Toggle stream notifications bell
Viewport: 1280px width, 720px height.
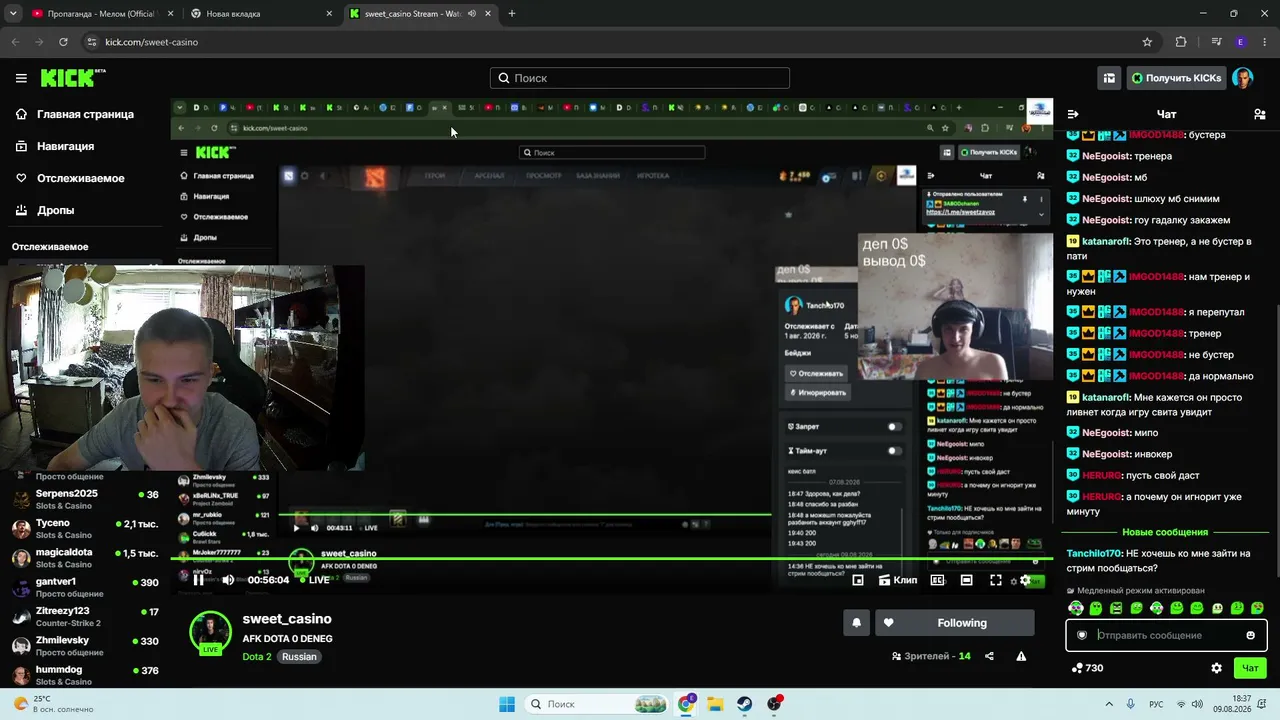[856, 623]
